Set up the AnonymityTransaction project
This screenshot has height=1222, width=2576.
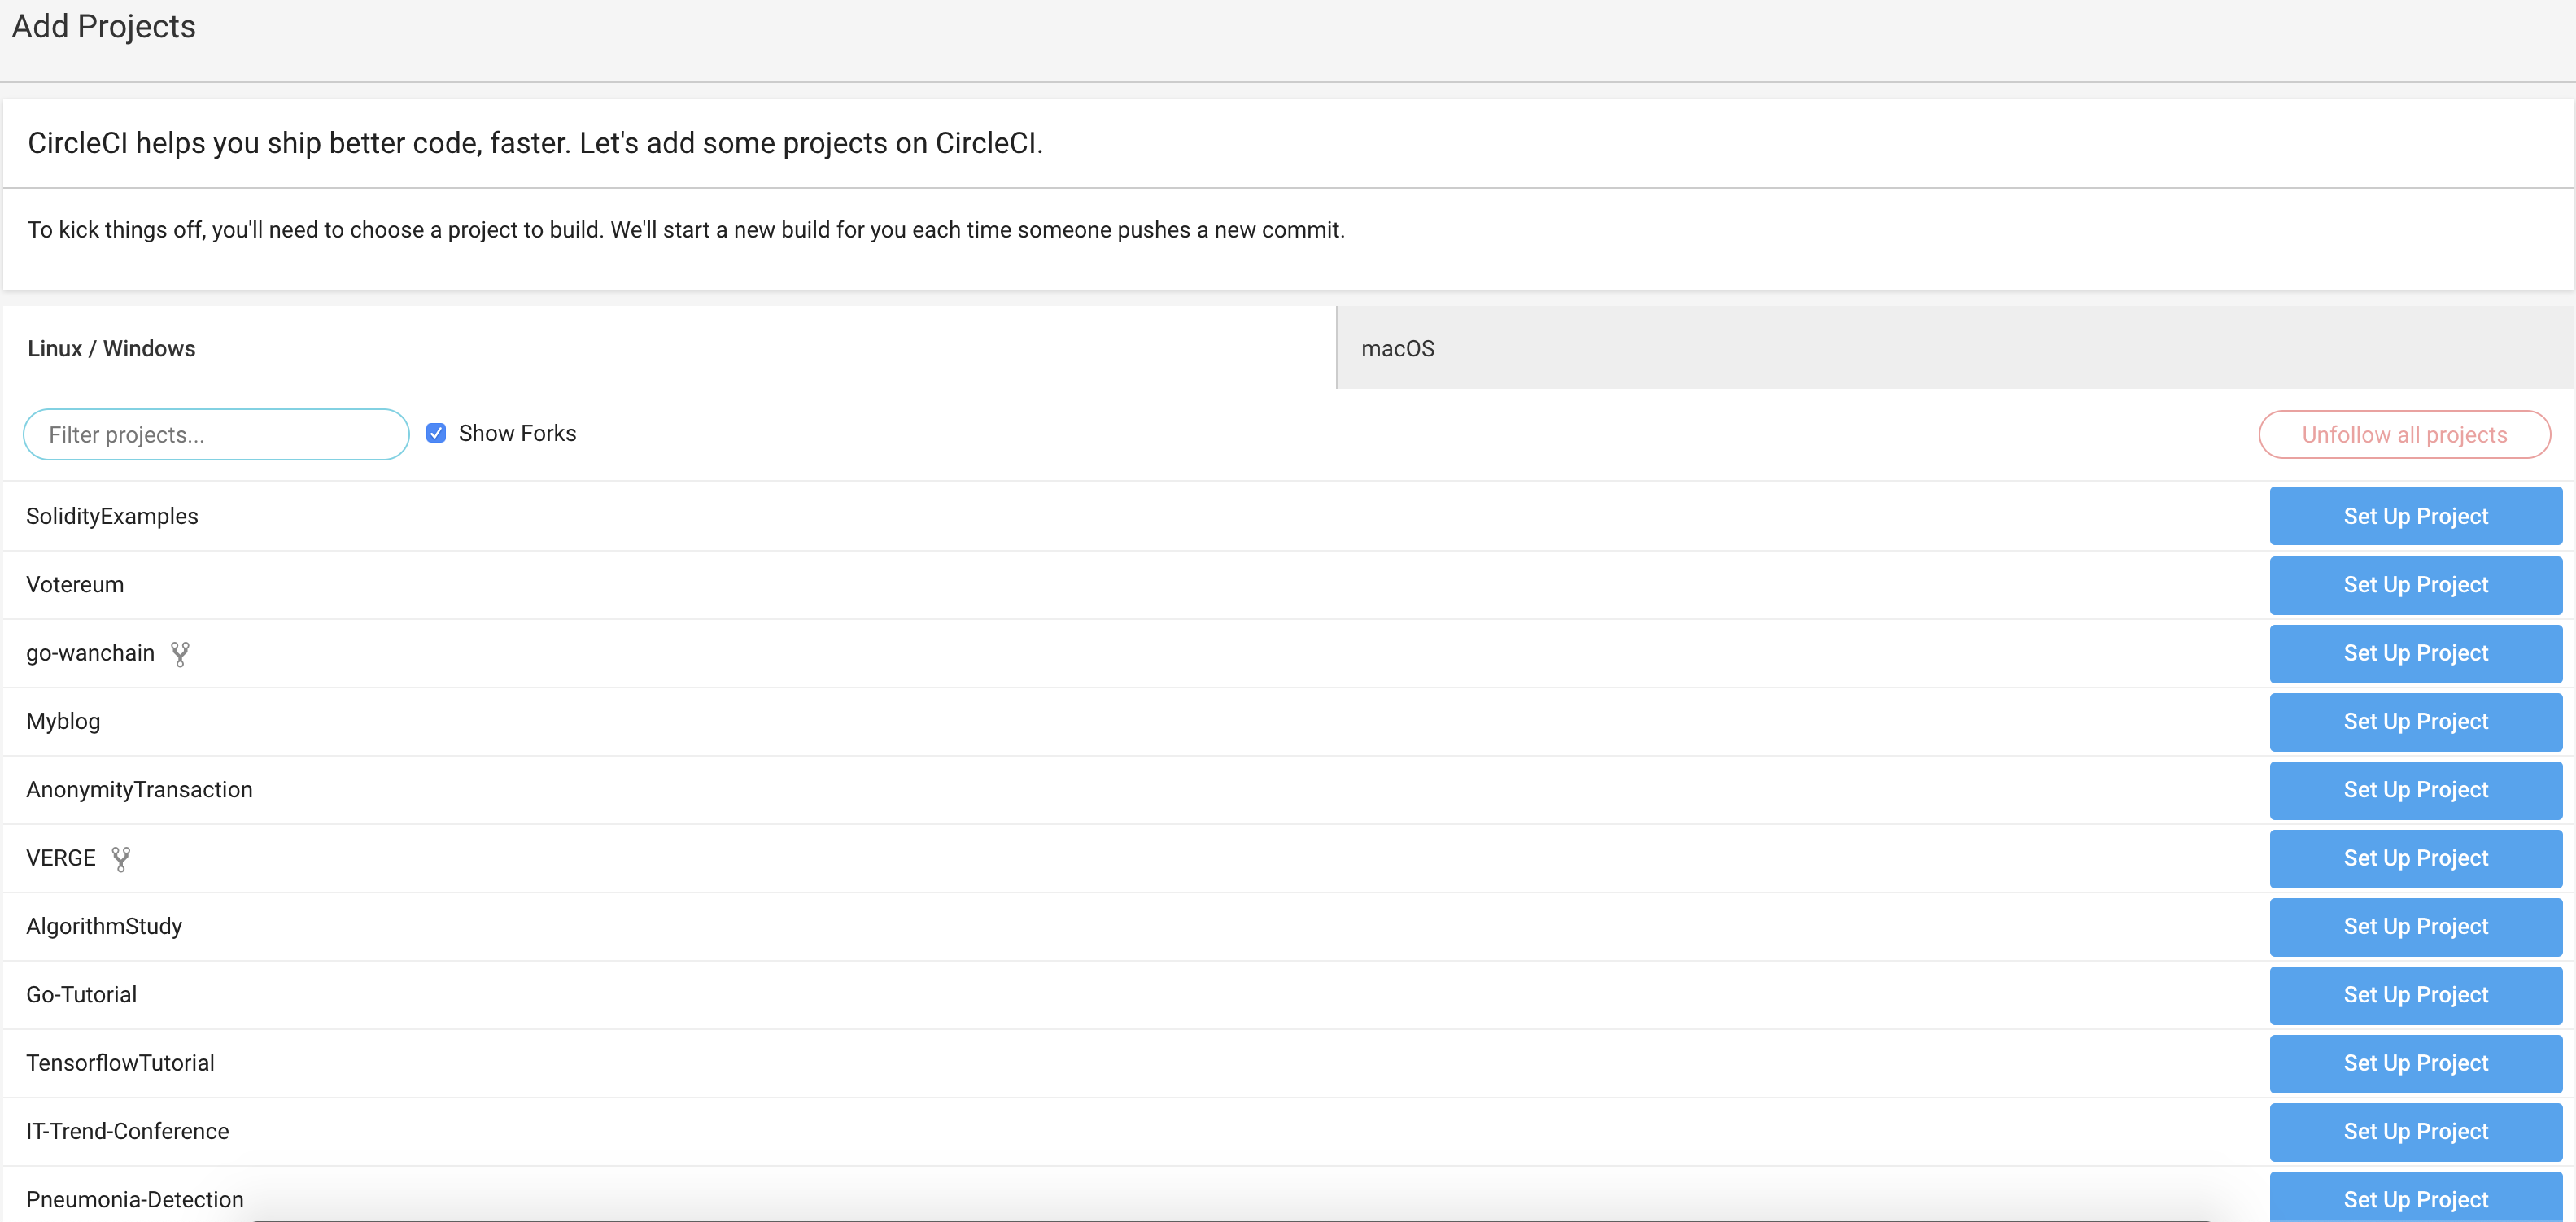[x=2415, y=790]
